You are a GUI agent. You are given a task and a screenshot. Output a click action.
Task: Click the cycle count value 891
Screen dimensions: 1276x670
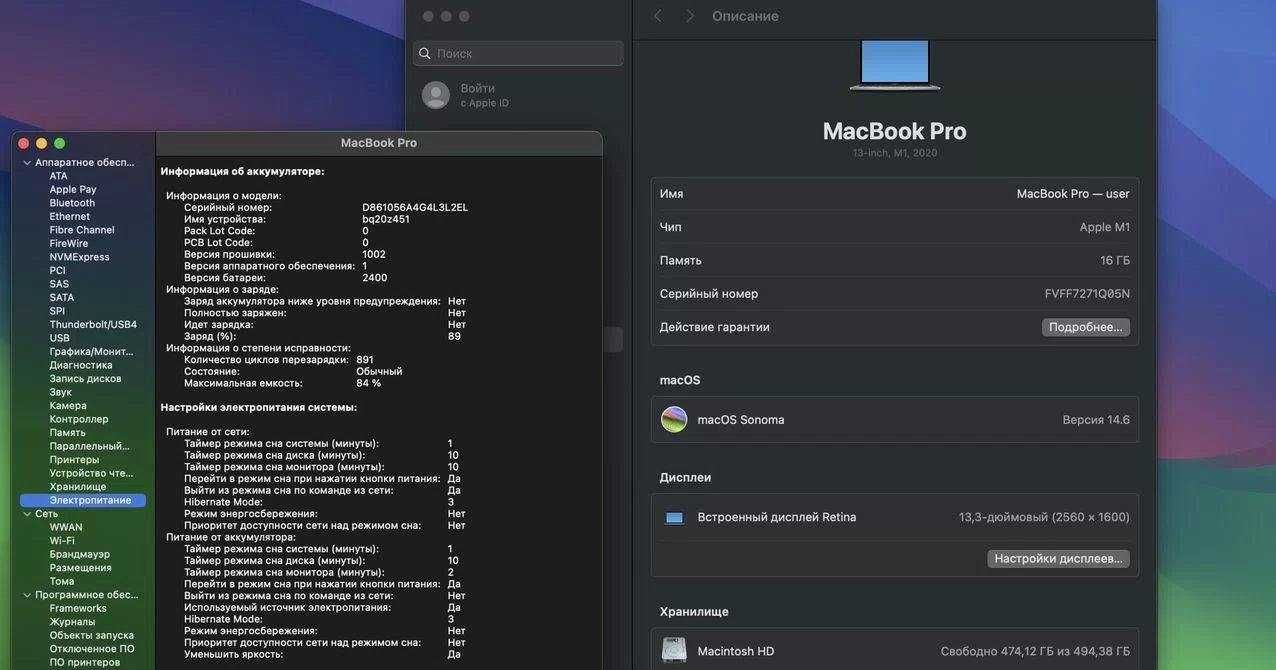(x=365, y=360)
